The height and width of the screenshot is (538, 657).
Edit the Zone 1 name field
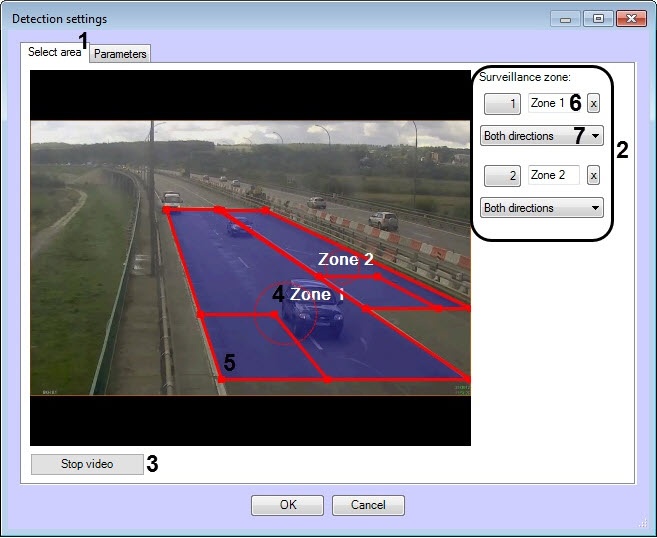click(x=554, y=103)
